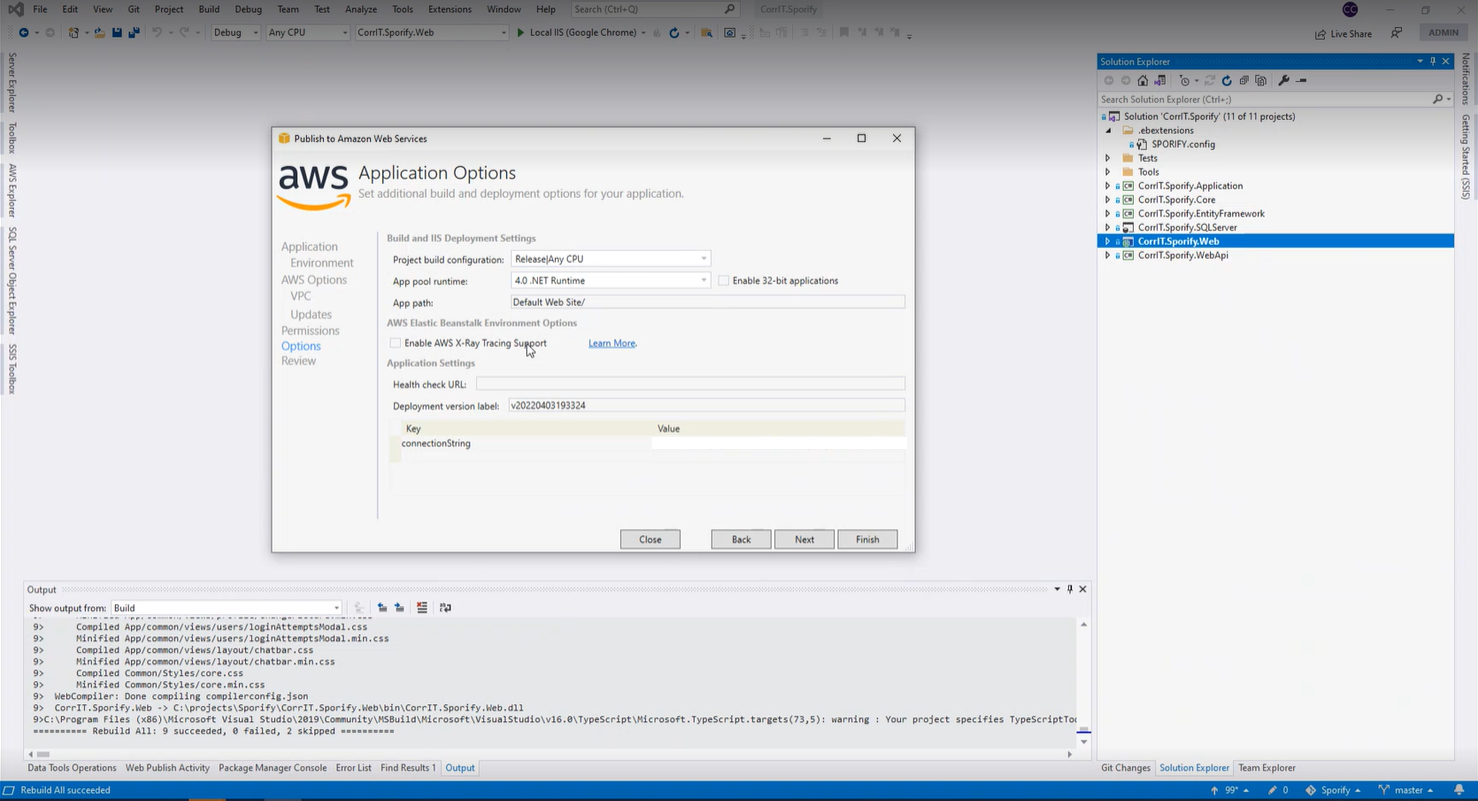The image size is (1478, 801).
Task: Click the Solution Explorer Properties wrench icon
Action: pos(1284,81)
